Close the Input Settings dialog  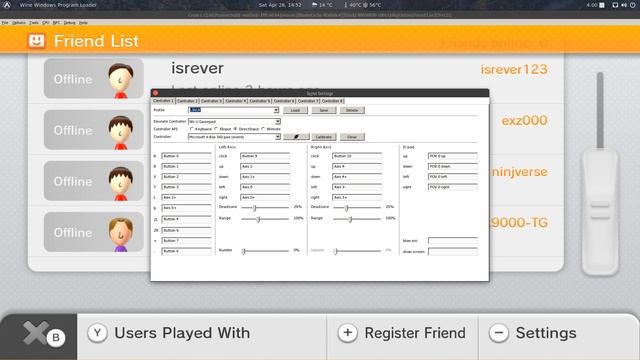pos(156,93)
